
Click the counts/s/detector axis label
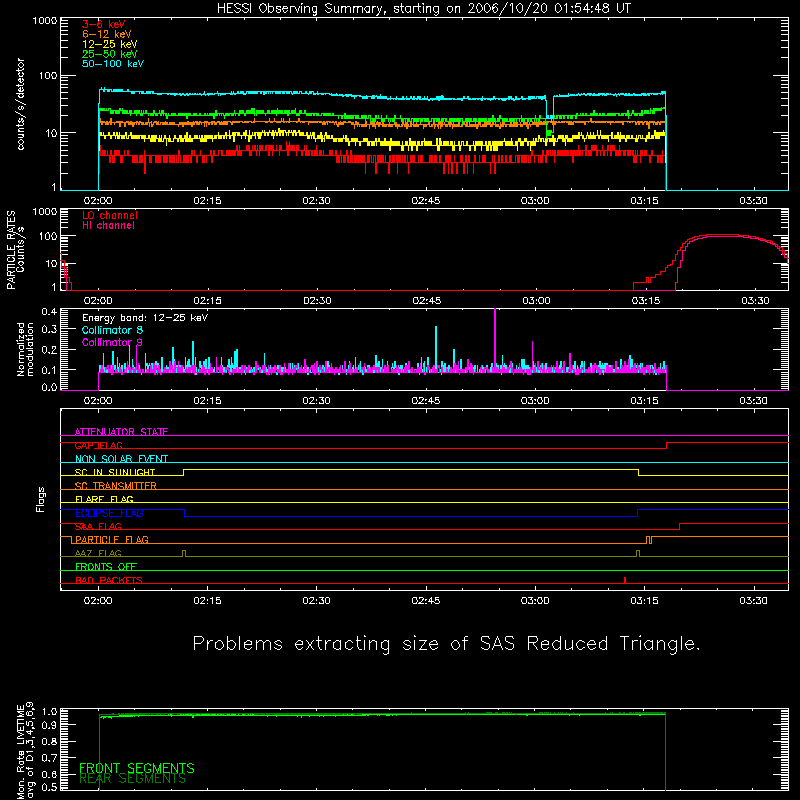pos(20,104)
